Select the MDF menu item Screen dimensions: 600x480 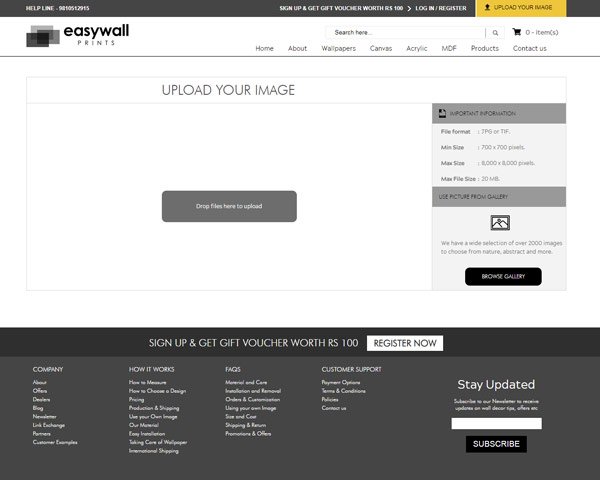(449, 48)
